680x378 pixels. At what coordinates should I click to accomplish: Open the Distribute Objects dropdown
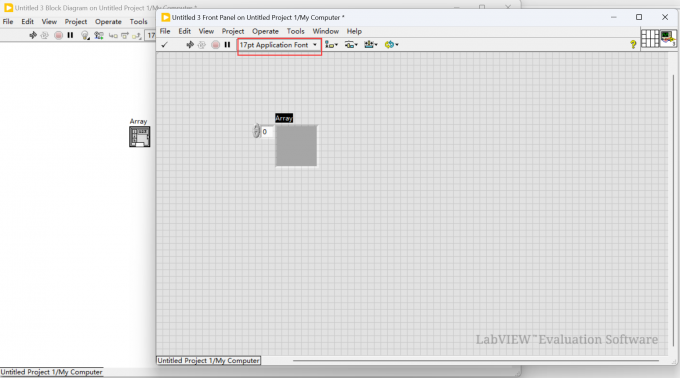tap(351, 45)
